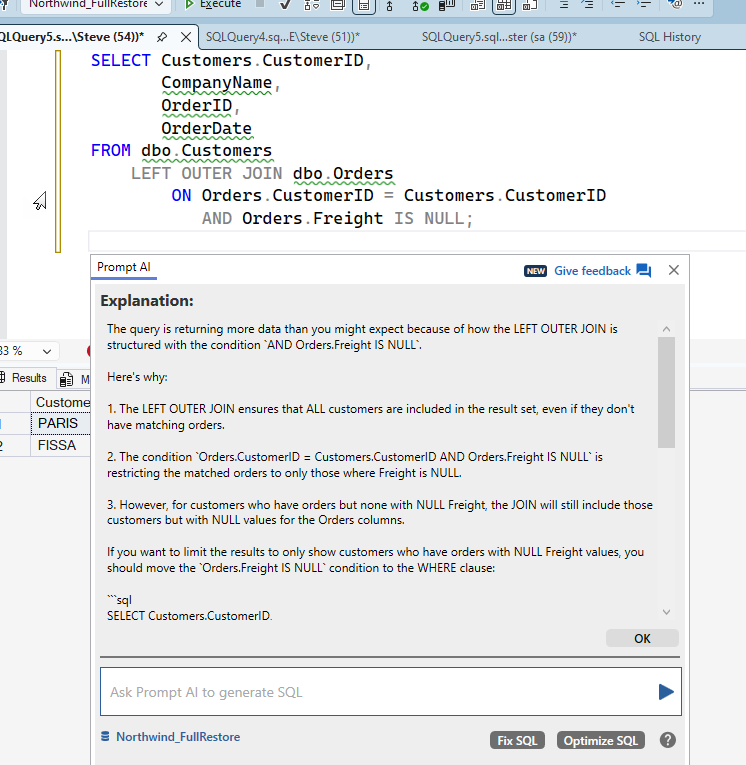Click the Northwind_FullRestore database icon in the panel footer
Image resolution: width=746 pixels, height=765 pixels.
[105, 737]
